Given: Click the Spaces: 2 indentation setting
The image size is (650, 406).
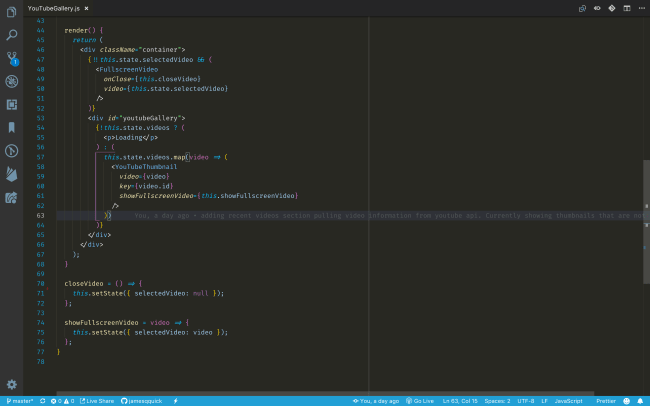Looking at the screenshot, I should point(497,400).
